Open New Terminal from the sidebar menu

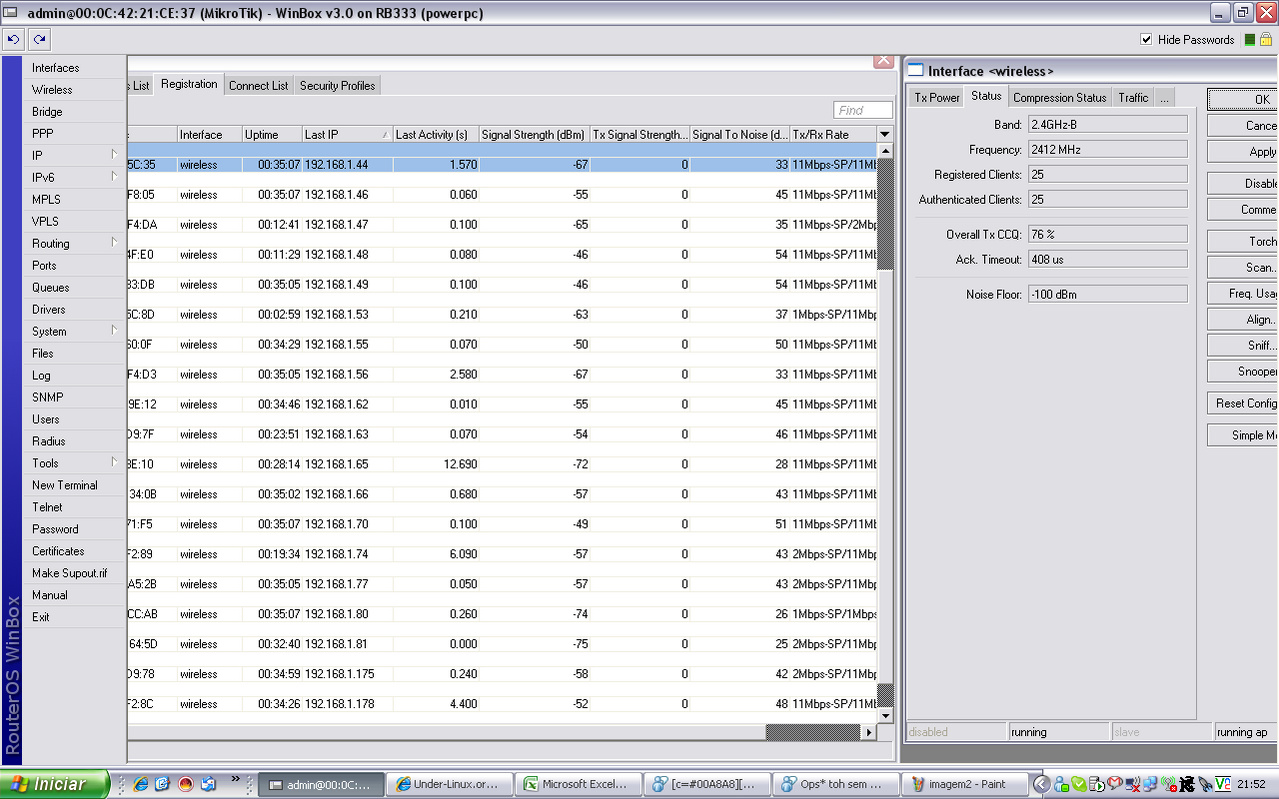coord(64,485)
